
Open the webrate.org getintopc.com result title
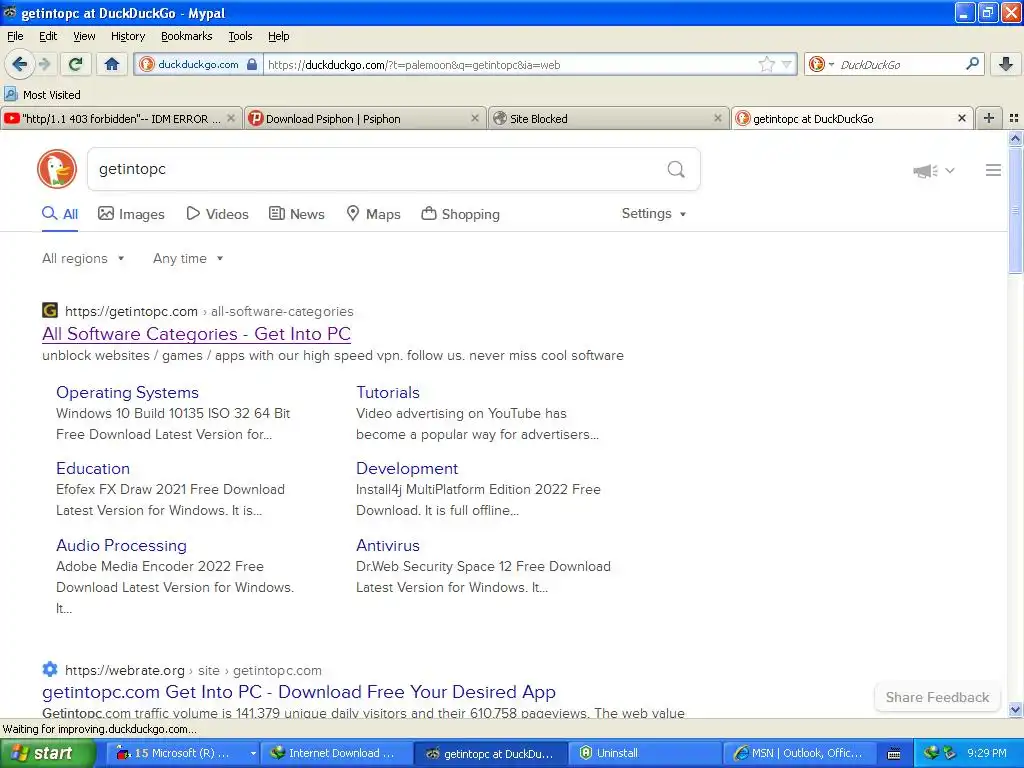pyautogui.click(x=299, y=692)
